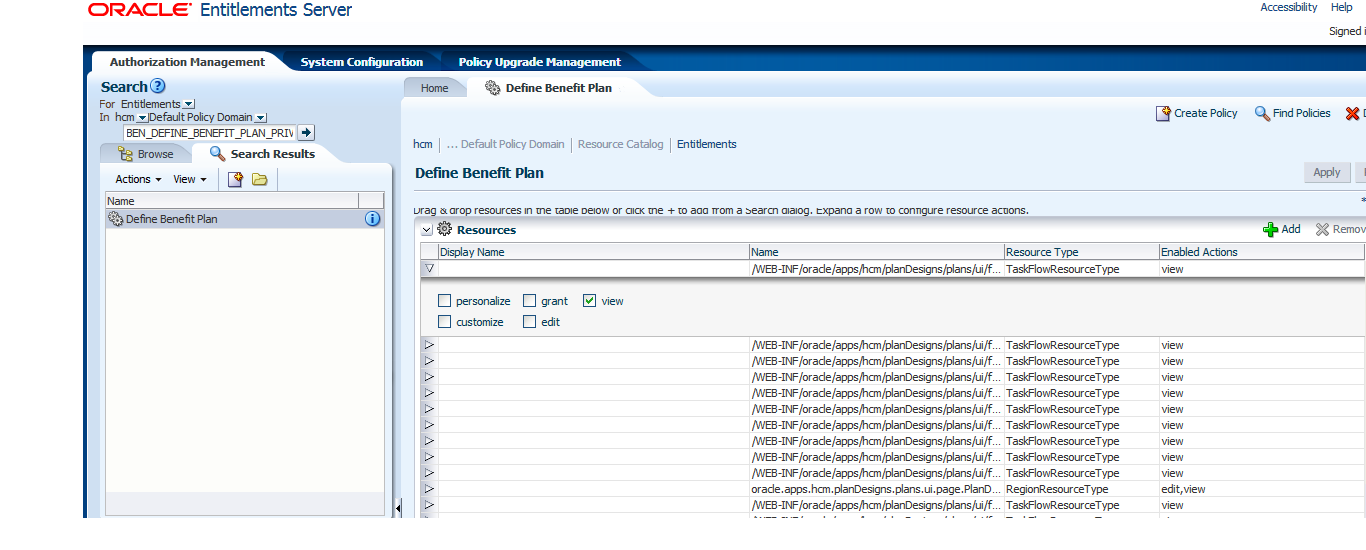The image size is (1366, 550).
Task: Enable the grant action checkbox
Action: 530,301
